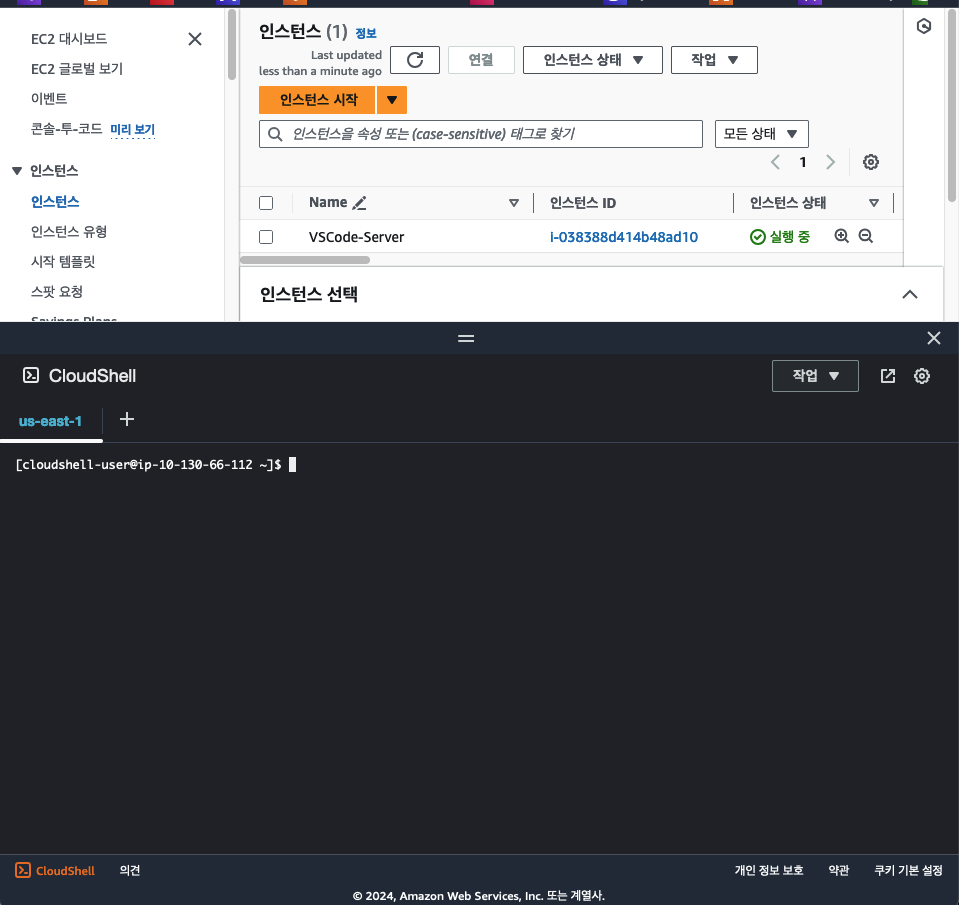Close the CloudShell panel

point(933,338)
